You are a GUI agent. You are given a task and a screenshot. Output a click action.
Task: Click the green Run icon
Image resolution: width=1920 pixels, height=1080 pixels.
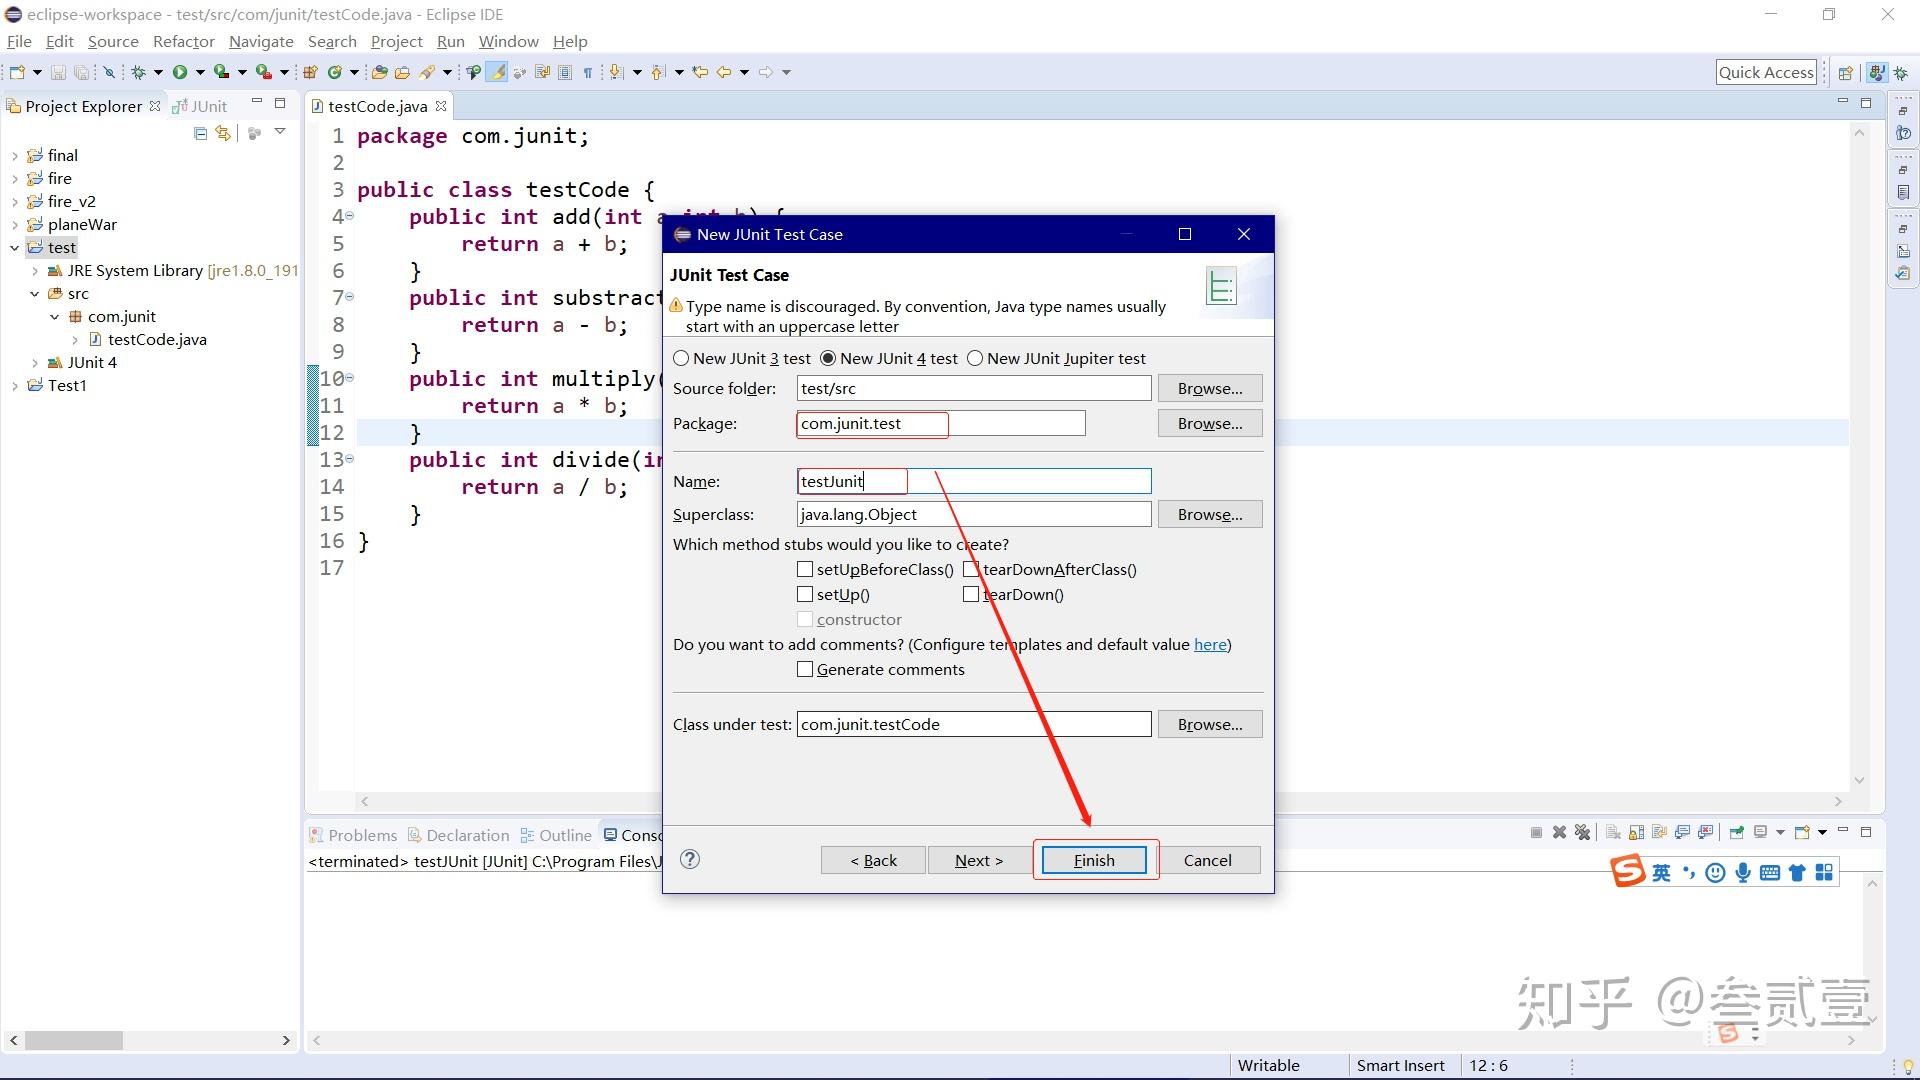180,72
